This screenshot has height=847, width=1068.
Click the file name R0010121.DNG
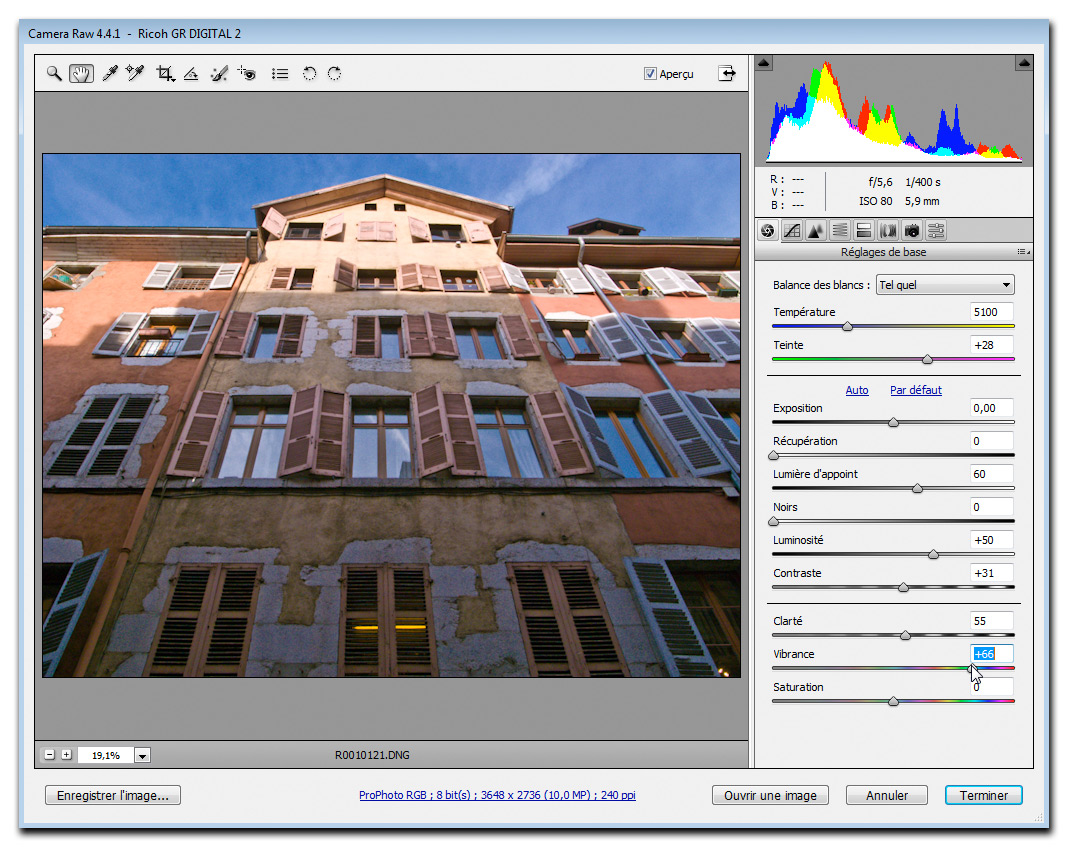[x=372, y=755]
